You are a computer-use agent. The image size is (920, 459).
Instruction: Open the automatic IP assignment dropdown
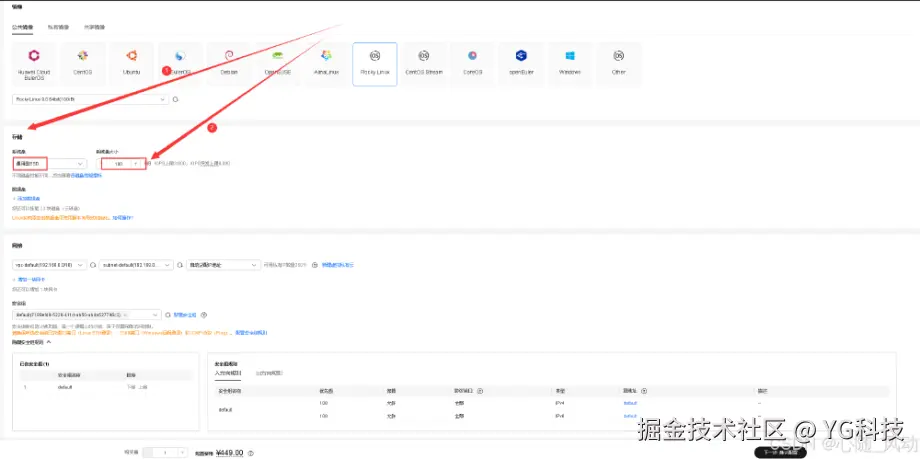point(223,265)
